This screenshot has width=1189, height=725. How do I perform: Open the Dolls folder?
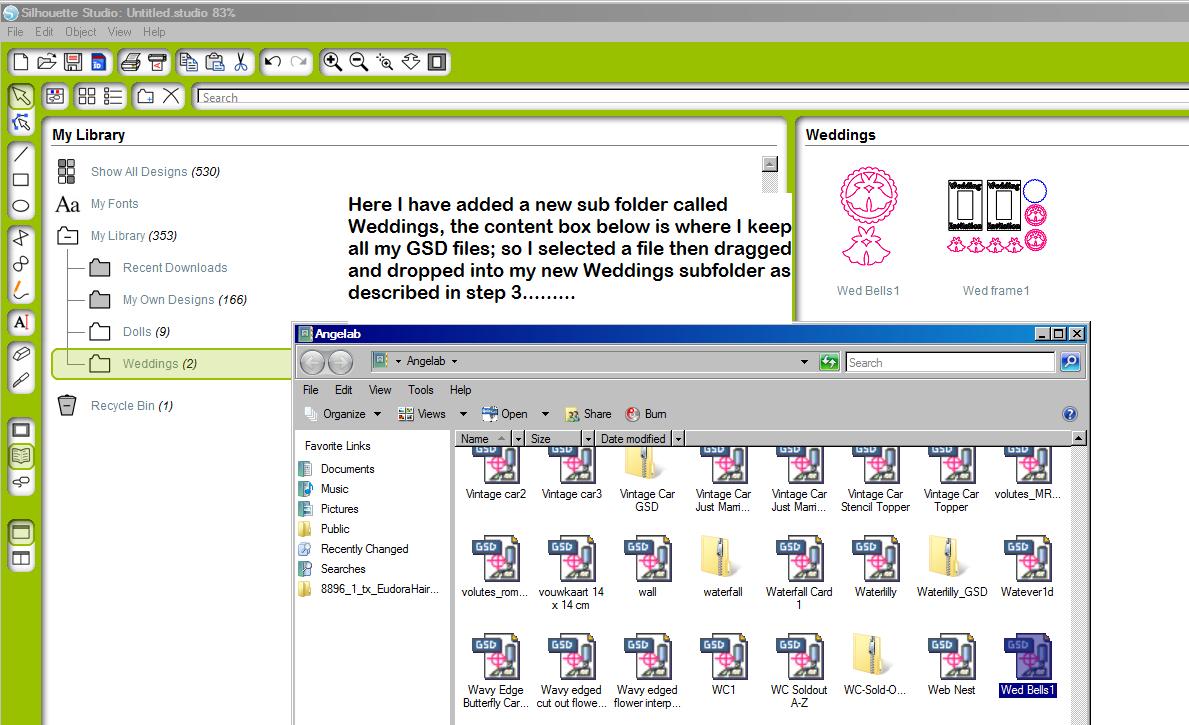(x=146, y=331)
